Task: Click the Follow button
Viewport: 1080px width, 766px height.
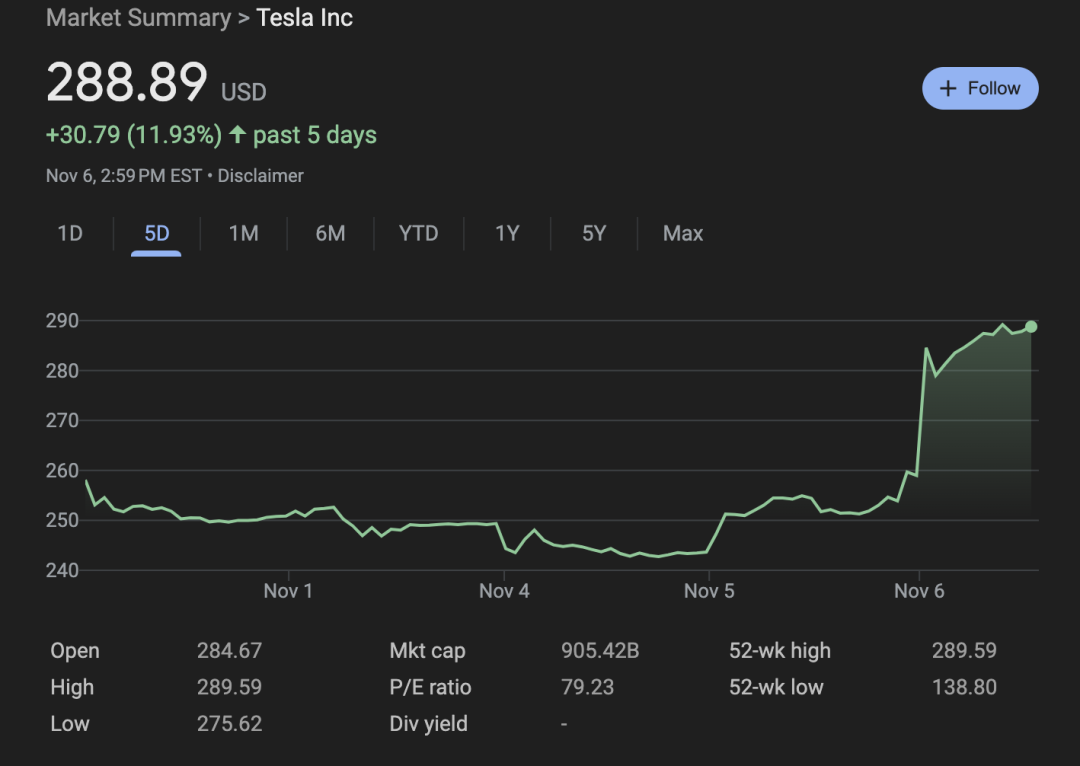Action: click(980, 88)
